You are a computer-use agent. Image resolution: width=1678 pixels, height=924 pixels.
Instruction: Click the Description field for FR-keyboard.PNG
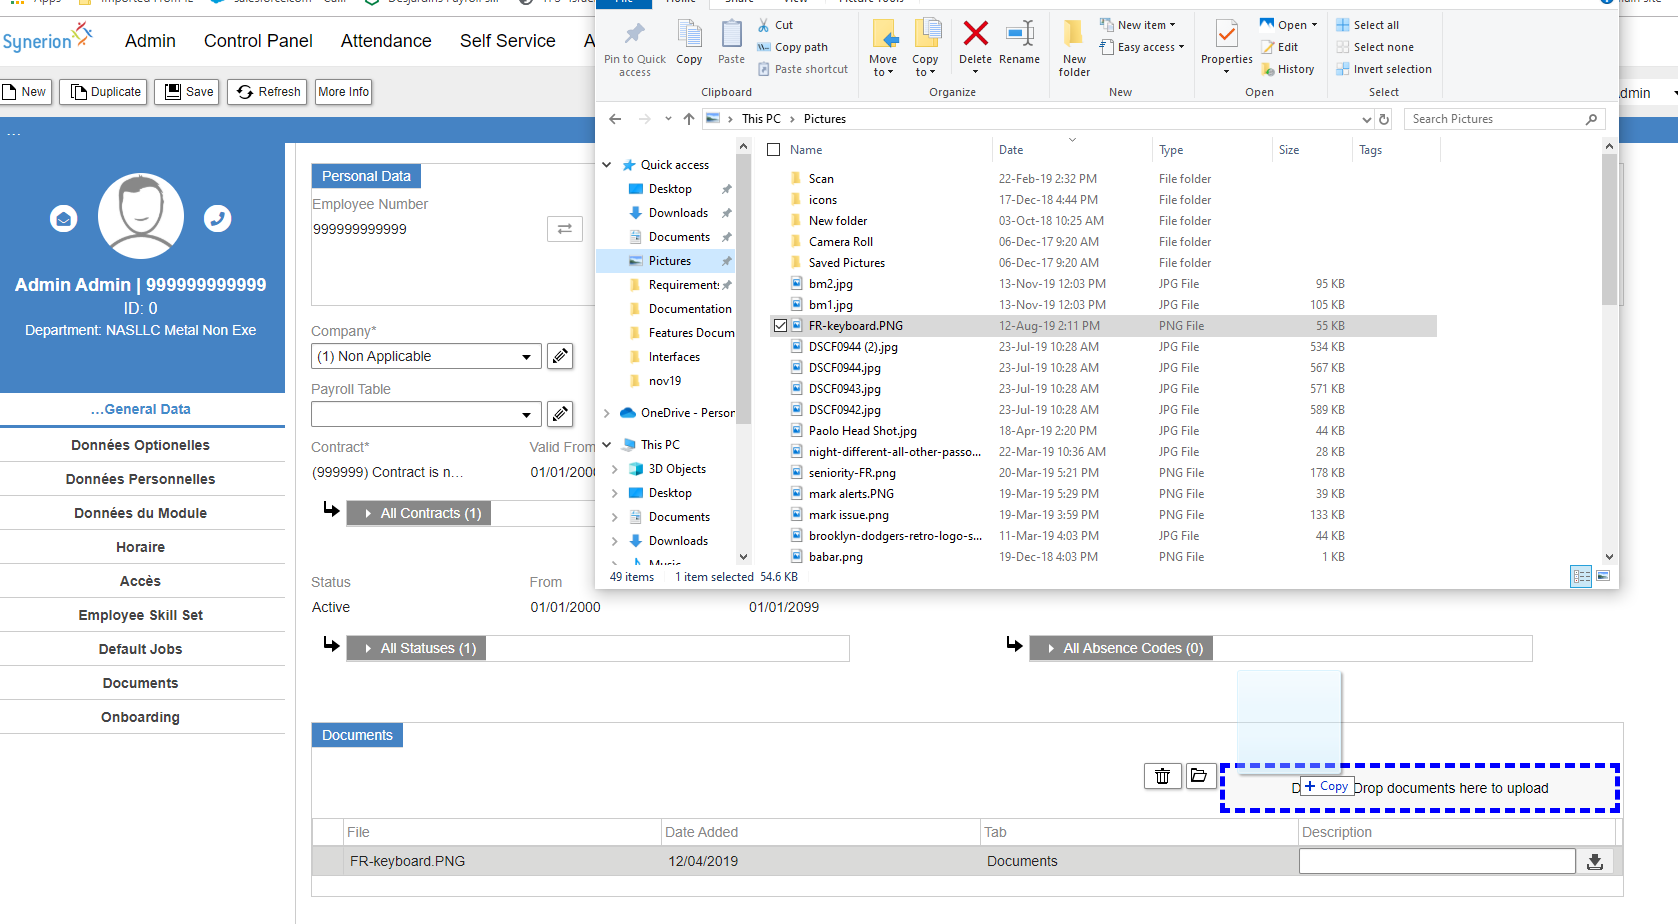pyautogui.click(x=1437, y=861)
